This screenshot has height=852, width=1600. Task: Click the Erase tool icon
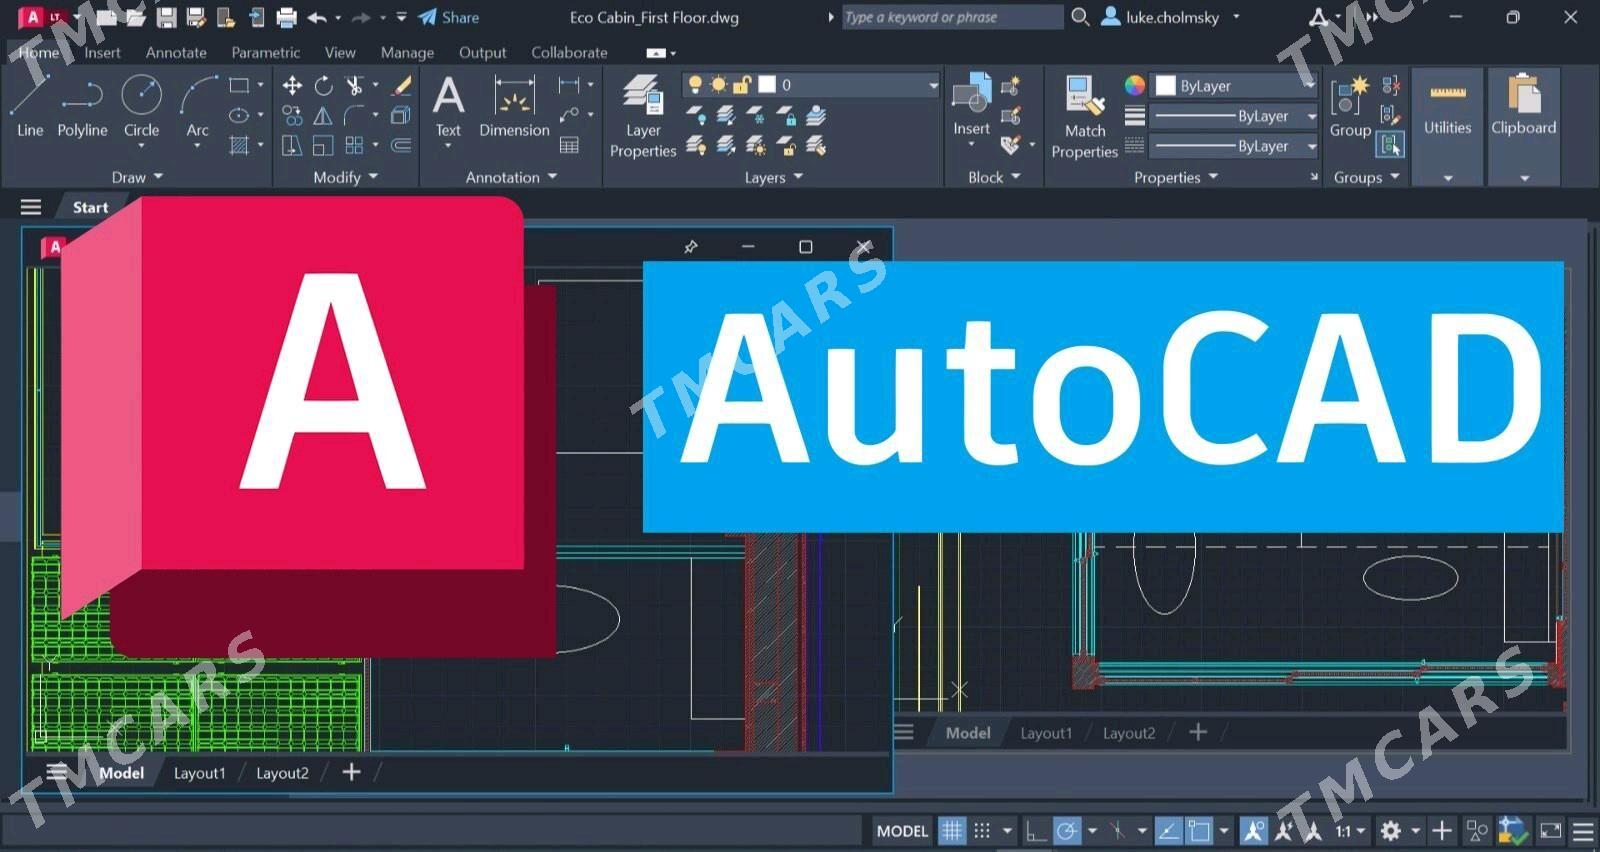pyautogui.click(x=402, y=86)
